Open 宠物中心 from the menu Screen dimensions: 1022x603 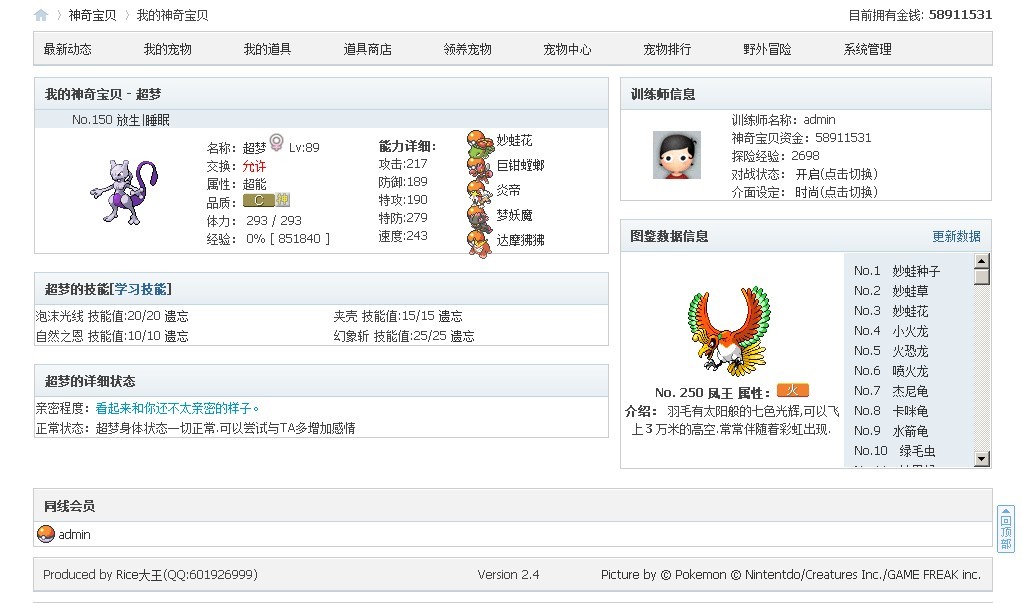(567, 49)
